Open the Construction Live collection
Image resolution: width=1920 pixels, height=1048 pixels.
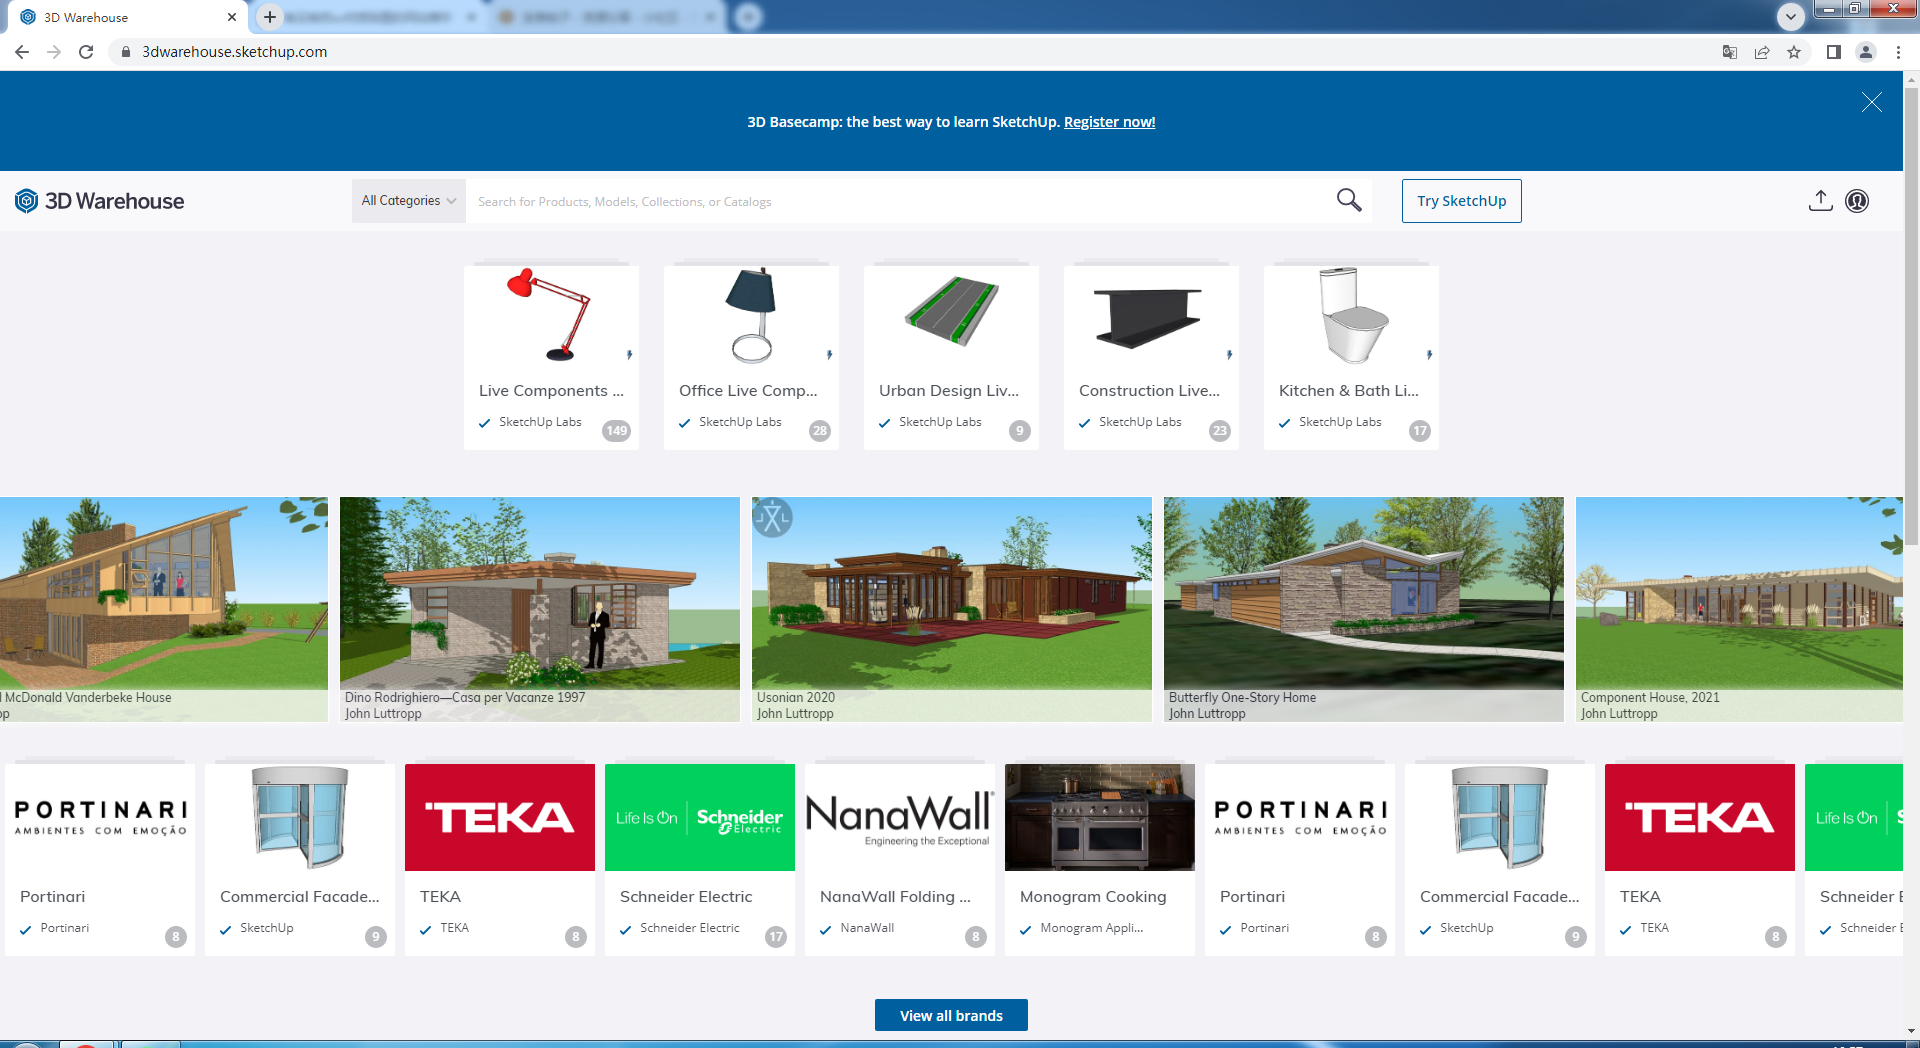click(1151, 356)
